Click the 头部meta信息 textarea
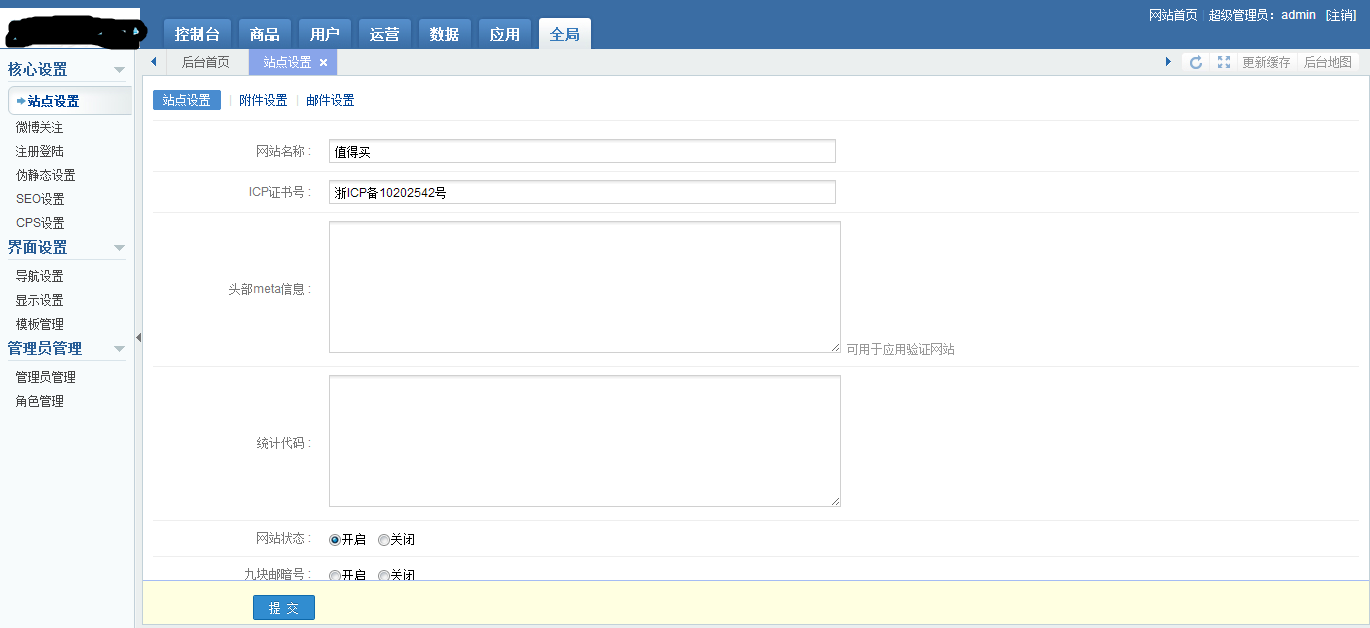1370x628 pixels. click(x=585, y=287)
